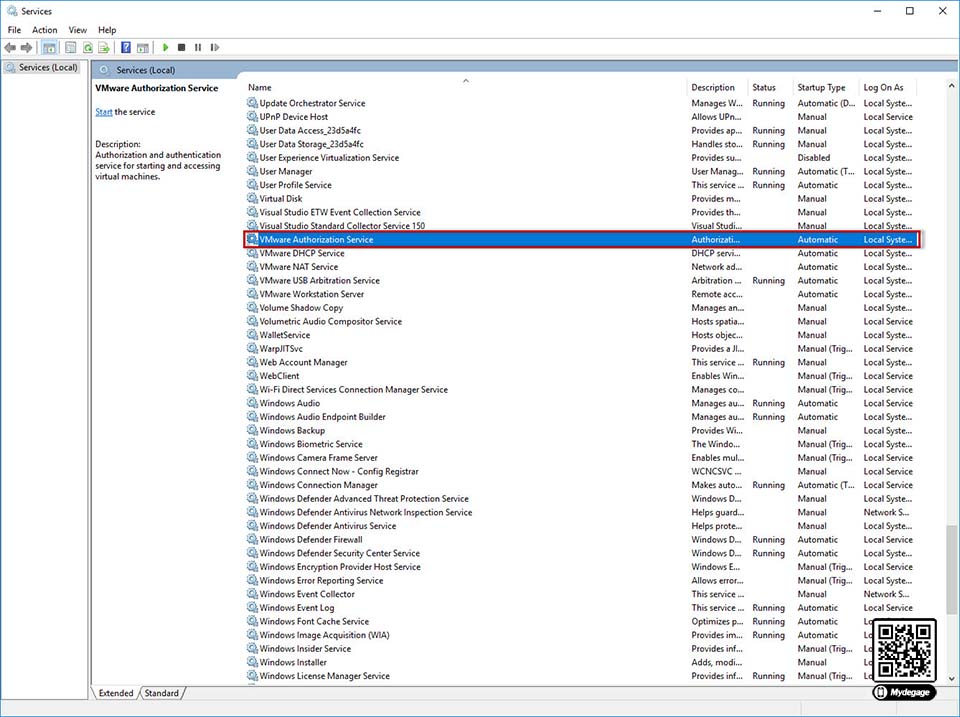Toggle the Show/Hide Console Tree toolbar icon
Image resolution: width=960 pixels, height=717 pixels.
[x=50, y=47]
